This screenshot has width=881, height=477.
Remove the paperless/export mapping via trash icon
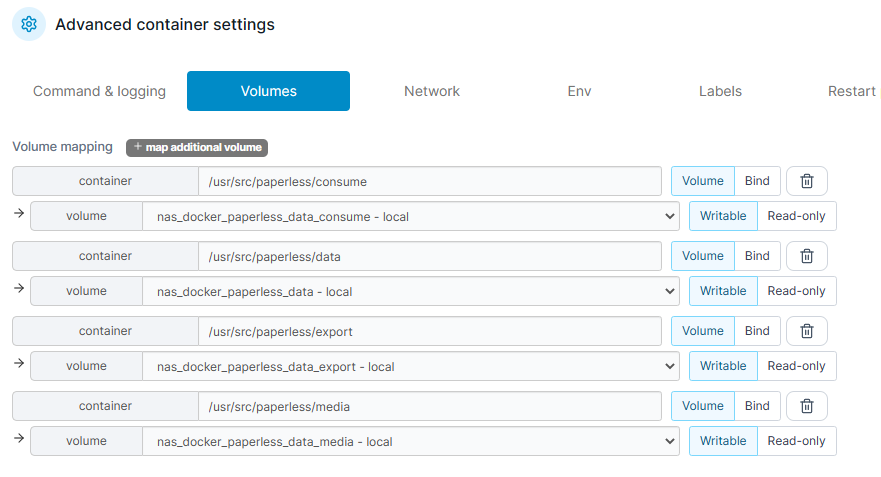point(806,331)
